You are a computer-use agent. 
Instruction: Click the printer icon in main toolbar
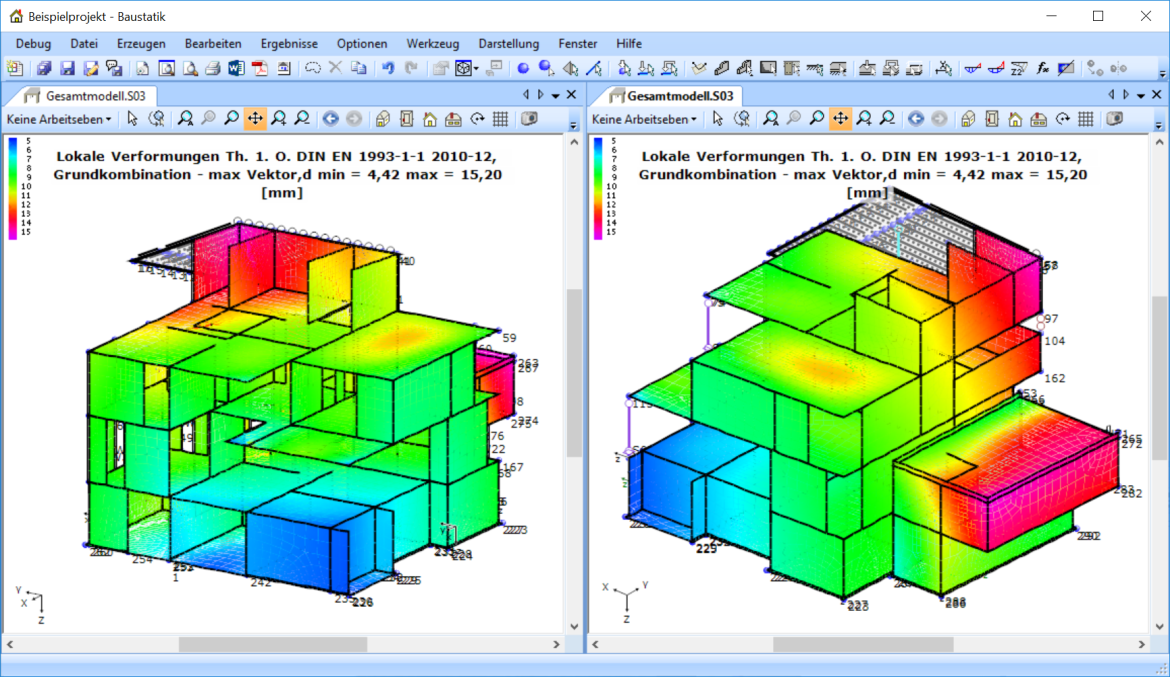[212, 69]
